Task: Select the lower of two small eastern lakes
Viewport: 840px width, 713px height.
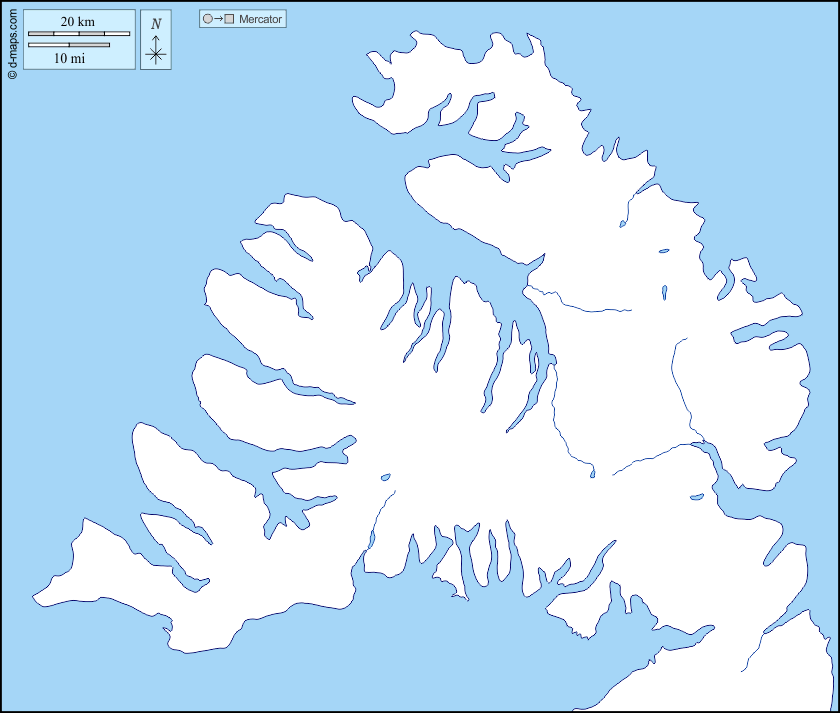Action: tap(664, 293)
